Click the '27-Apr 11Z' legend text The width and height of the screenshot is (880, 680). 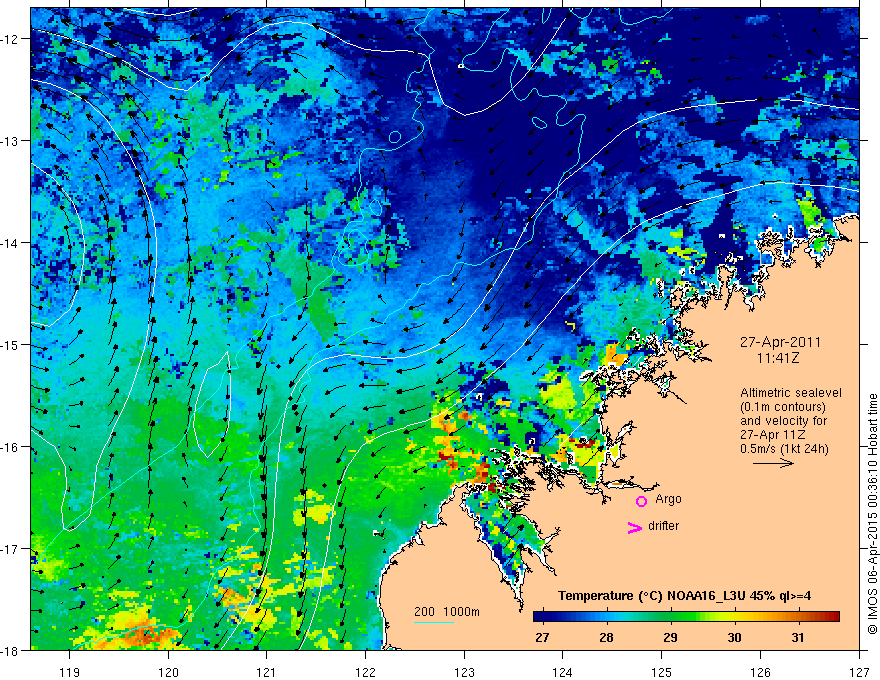coord(772,435)
